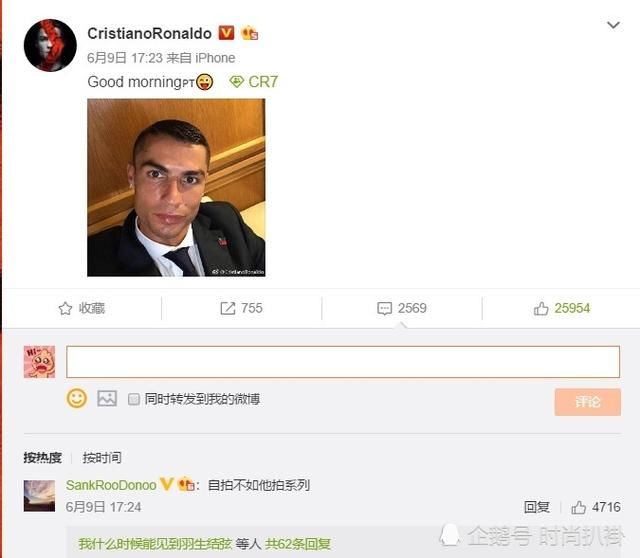640x558 pixels.
Task: Click 回复 on SankRooDonoo's comment
Action: (536, 507)
